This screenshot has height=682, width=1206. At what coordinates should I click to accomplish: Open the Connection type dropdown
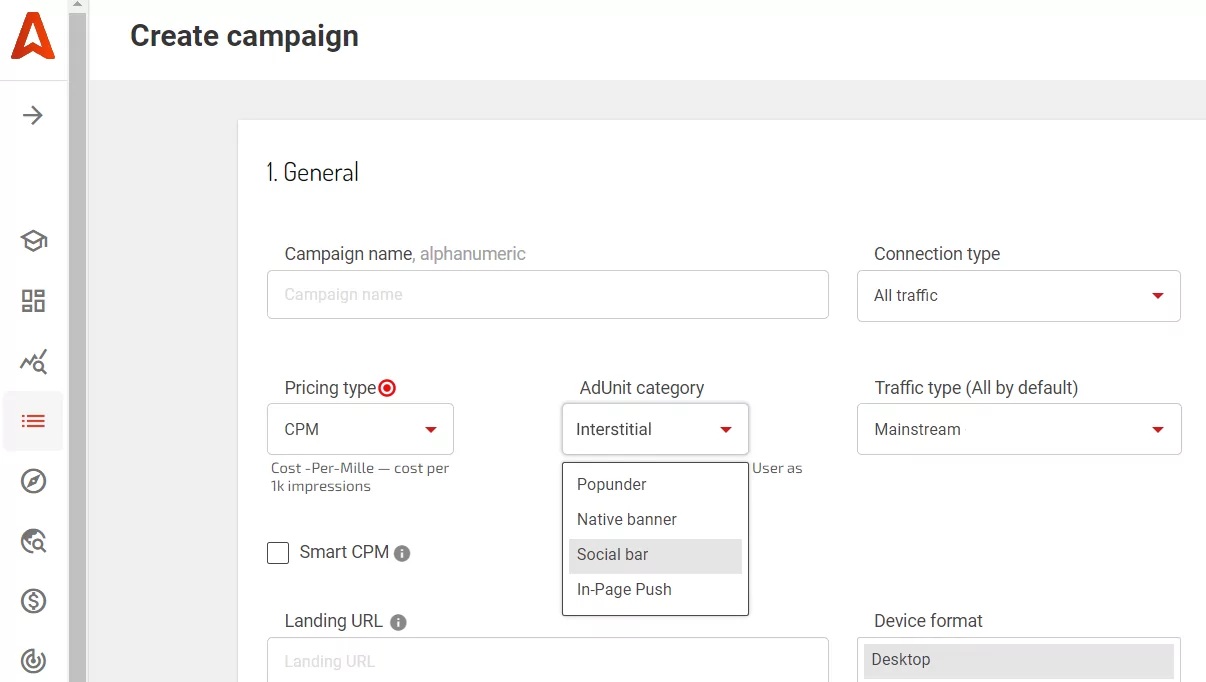(1018, 296)
